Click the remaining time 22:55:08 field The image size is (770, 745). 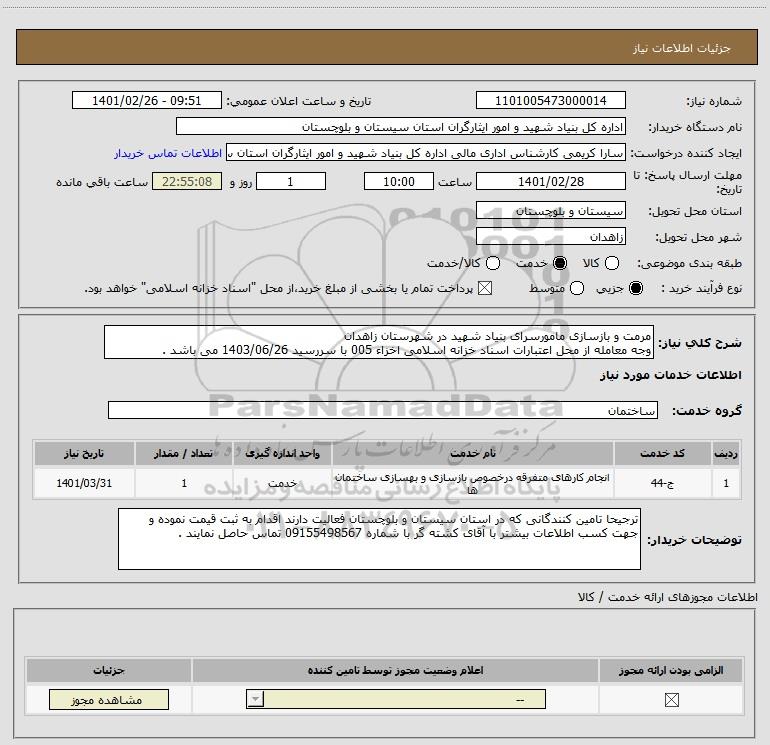click(187, 181)
